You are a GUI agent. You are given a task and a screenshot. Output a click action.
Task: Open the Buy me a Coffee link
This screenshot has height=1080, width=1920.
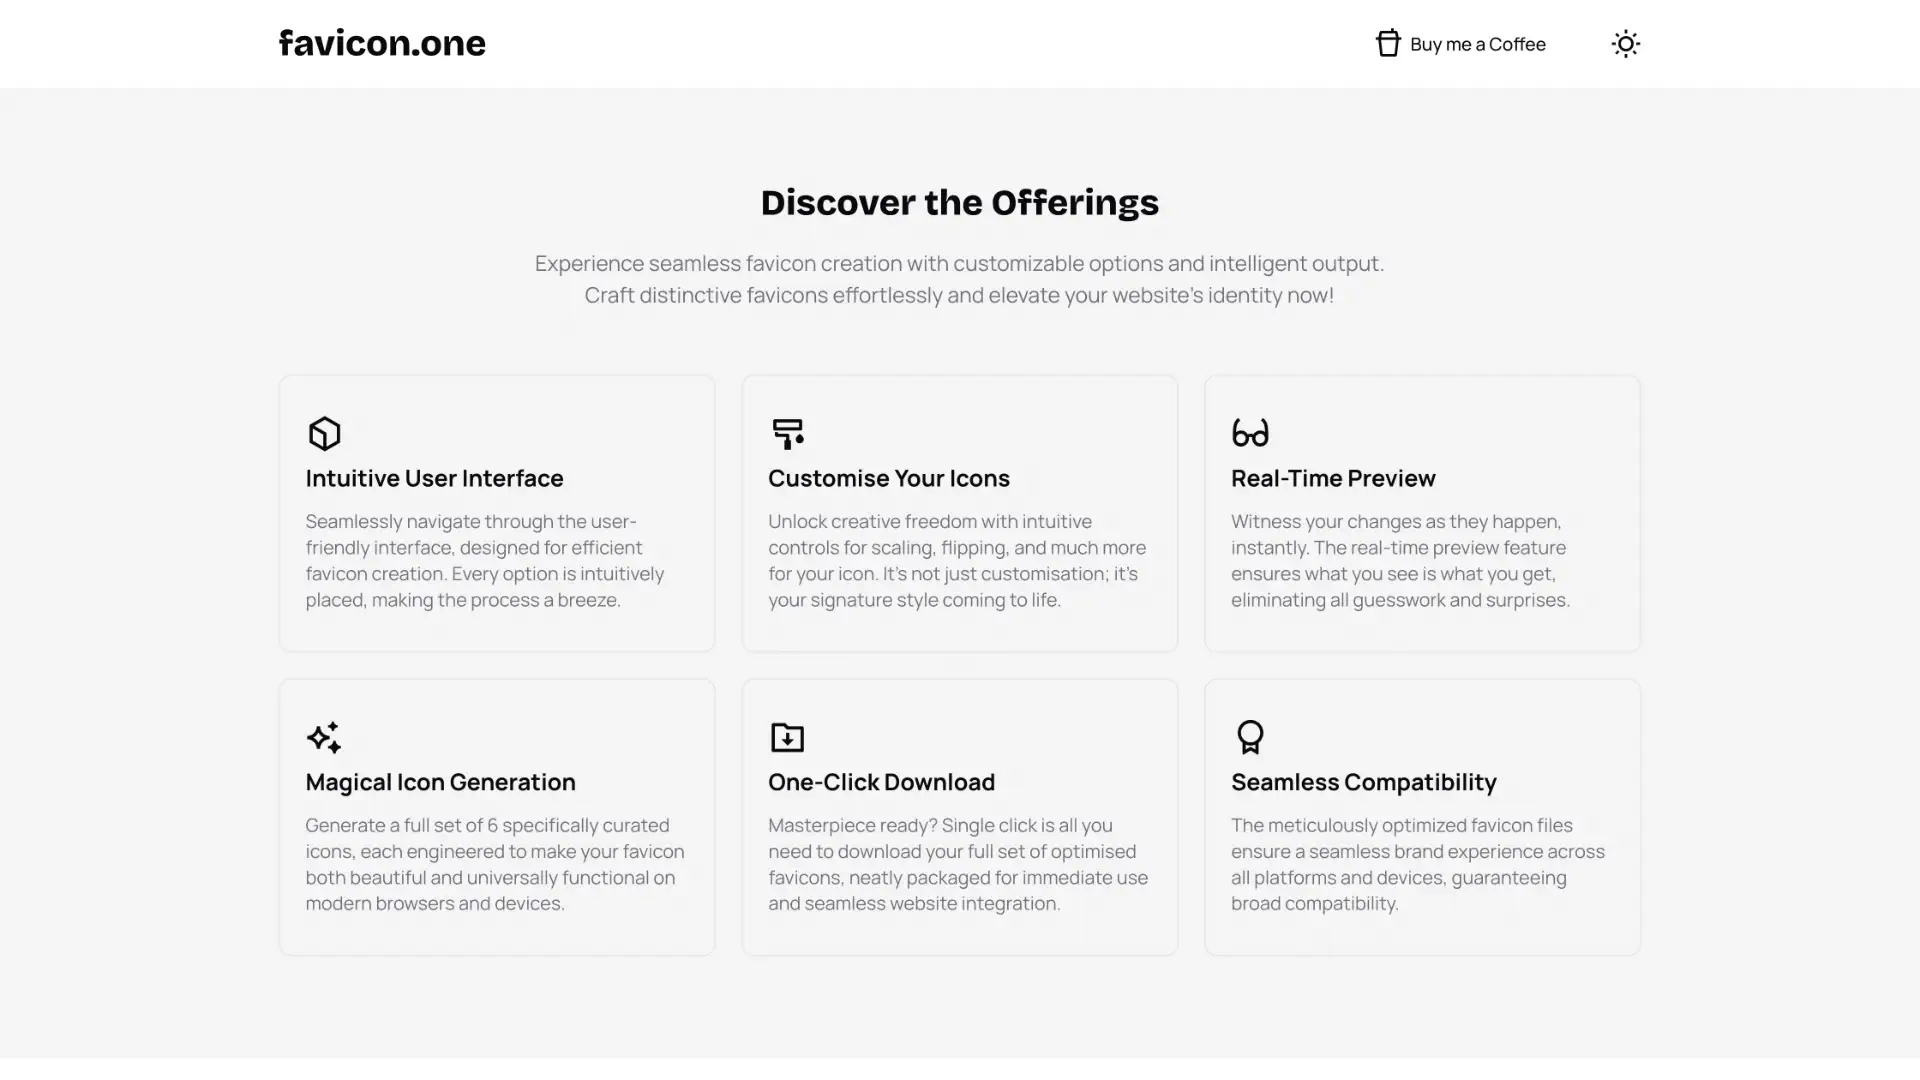(1477, 44)
